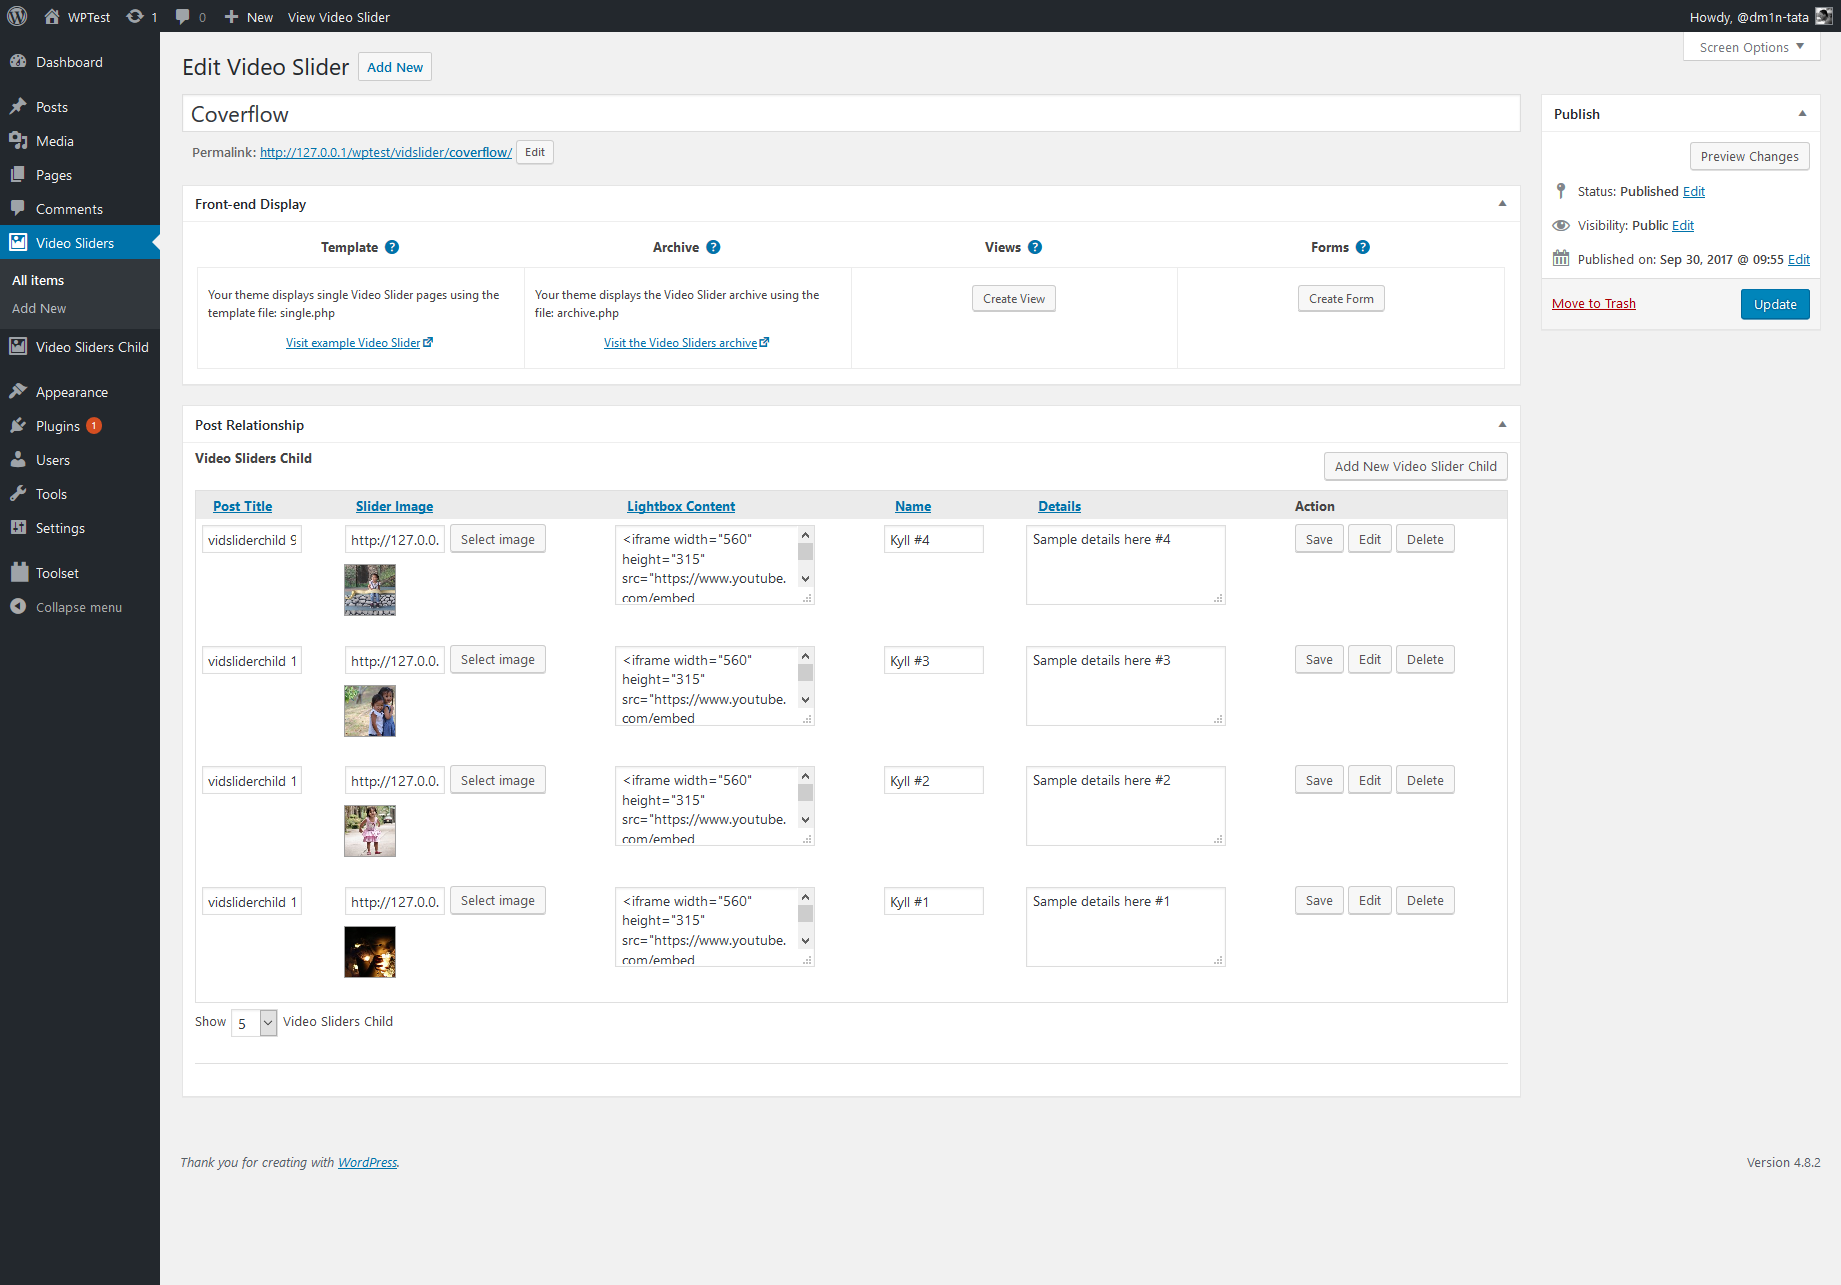This screenshot has height=1285, width=1841.
Task: Sort by Slider Image column
Action: click(x=394, y=506)
